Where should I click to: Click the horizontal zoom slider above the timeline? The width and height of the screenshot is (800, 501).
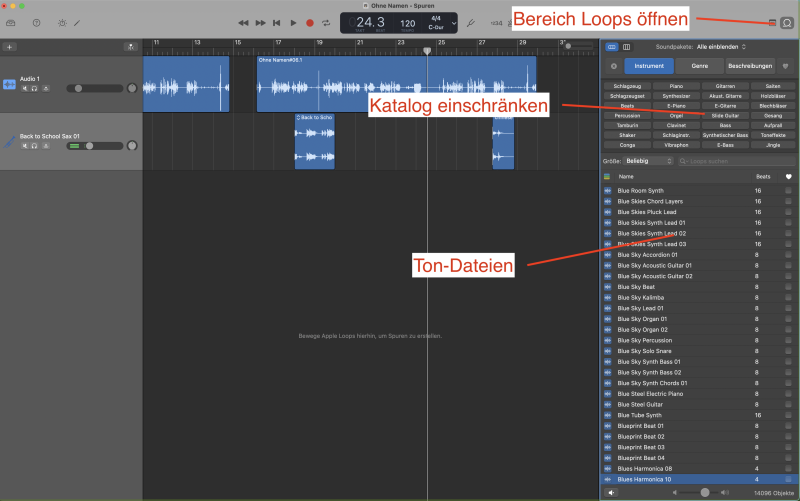579,46
